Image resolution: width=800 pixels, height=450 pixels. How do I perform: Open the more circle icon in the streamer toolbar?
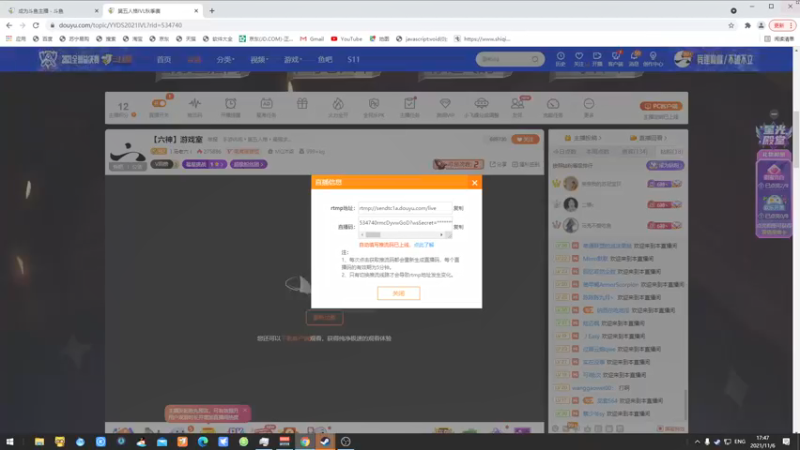589,104
